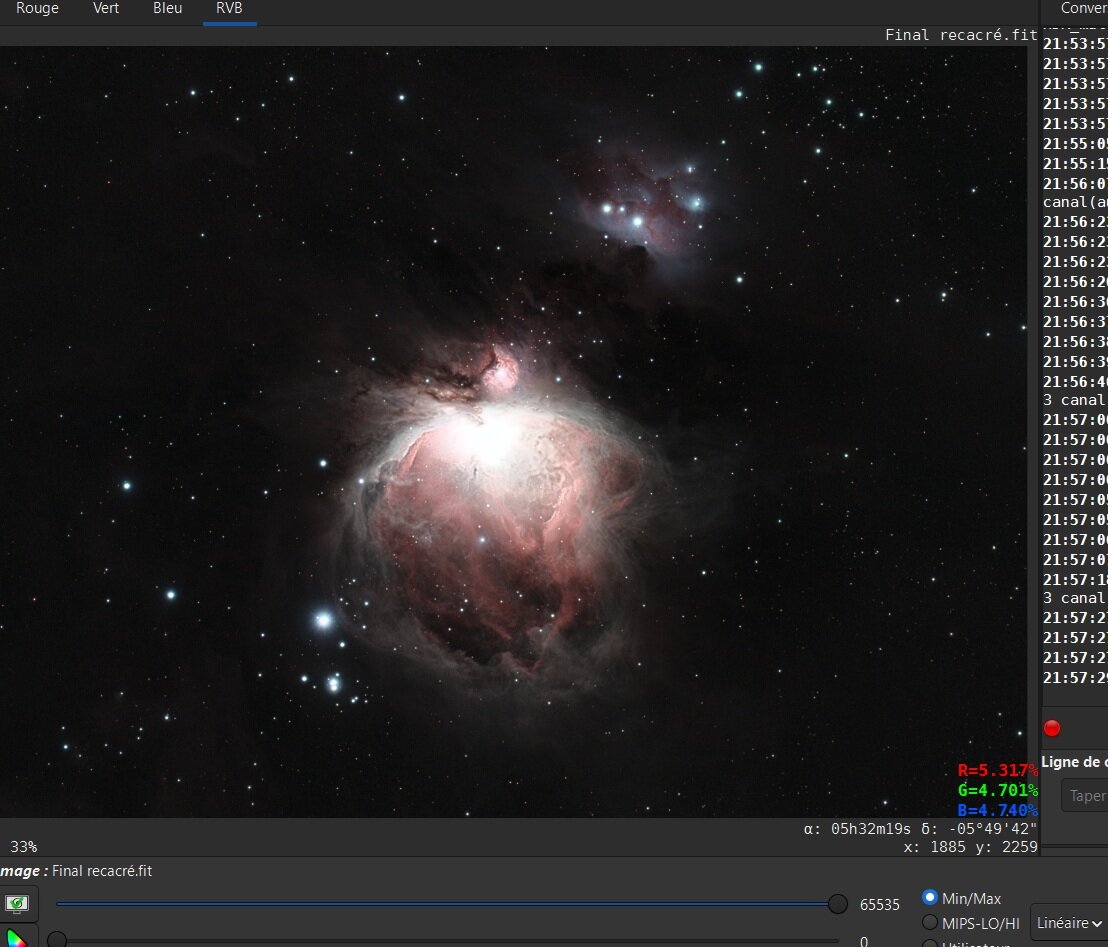Click the red stop process icon
The height and width of the screenshot is (947, 1108).
(x=1051, y=728)
